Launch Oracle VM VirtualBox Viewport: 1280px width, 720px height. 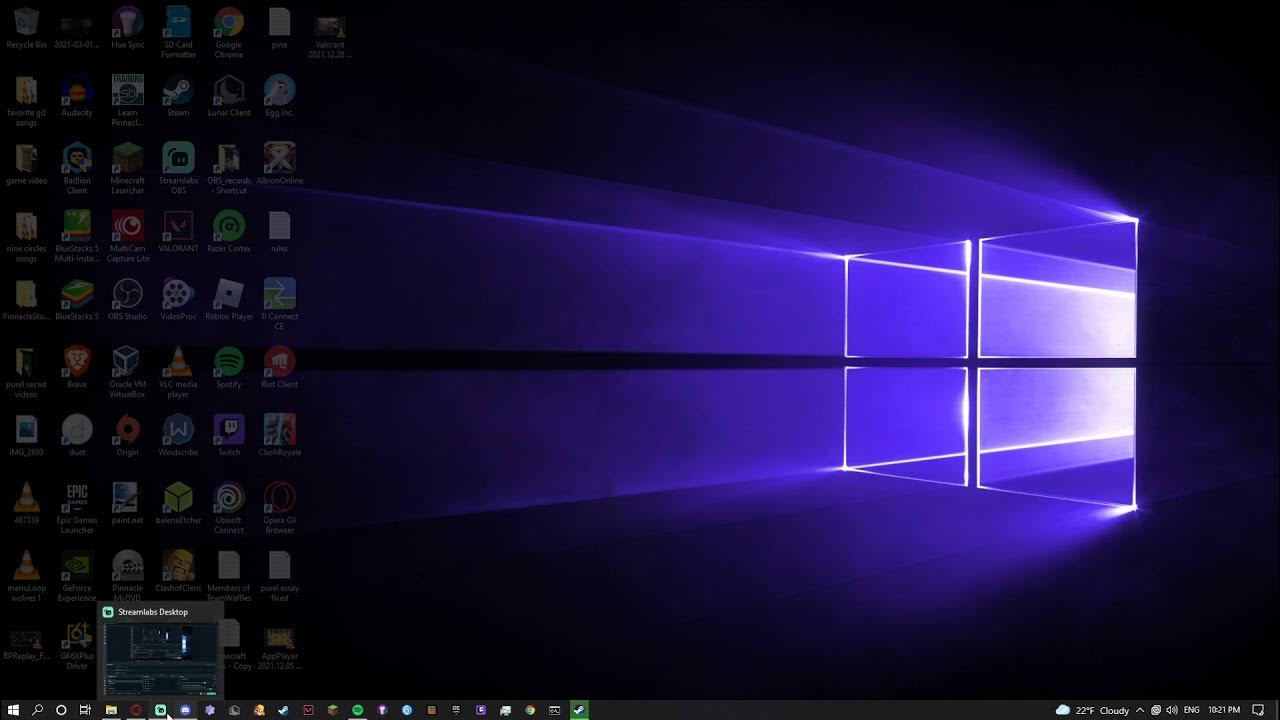click(127, 373)
